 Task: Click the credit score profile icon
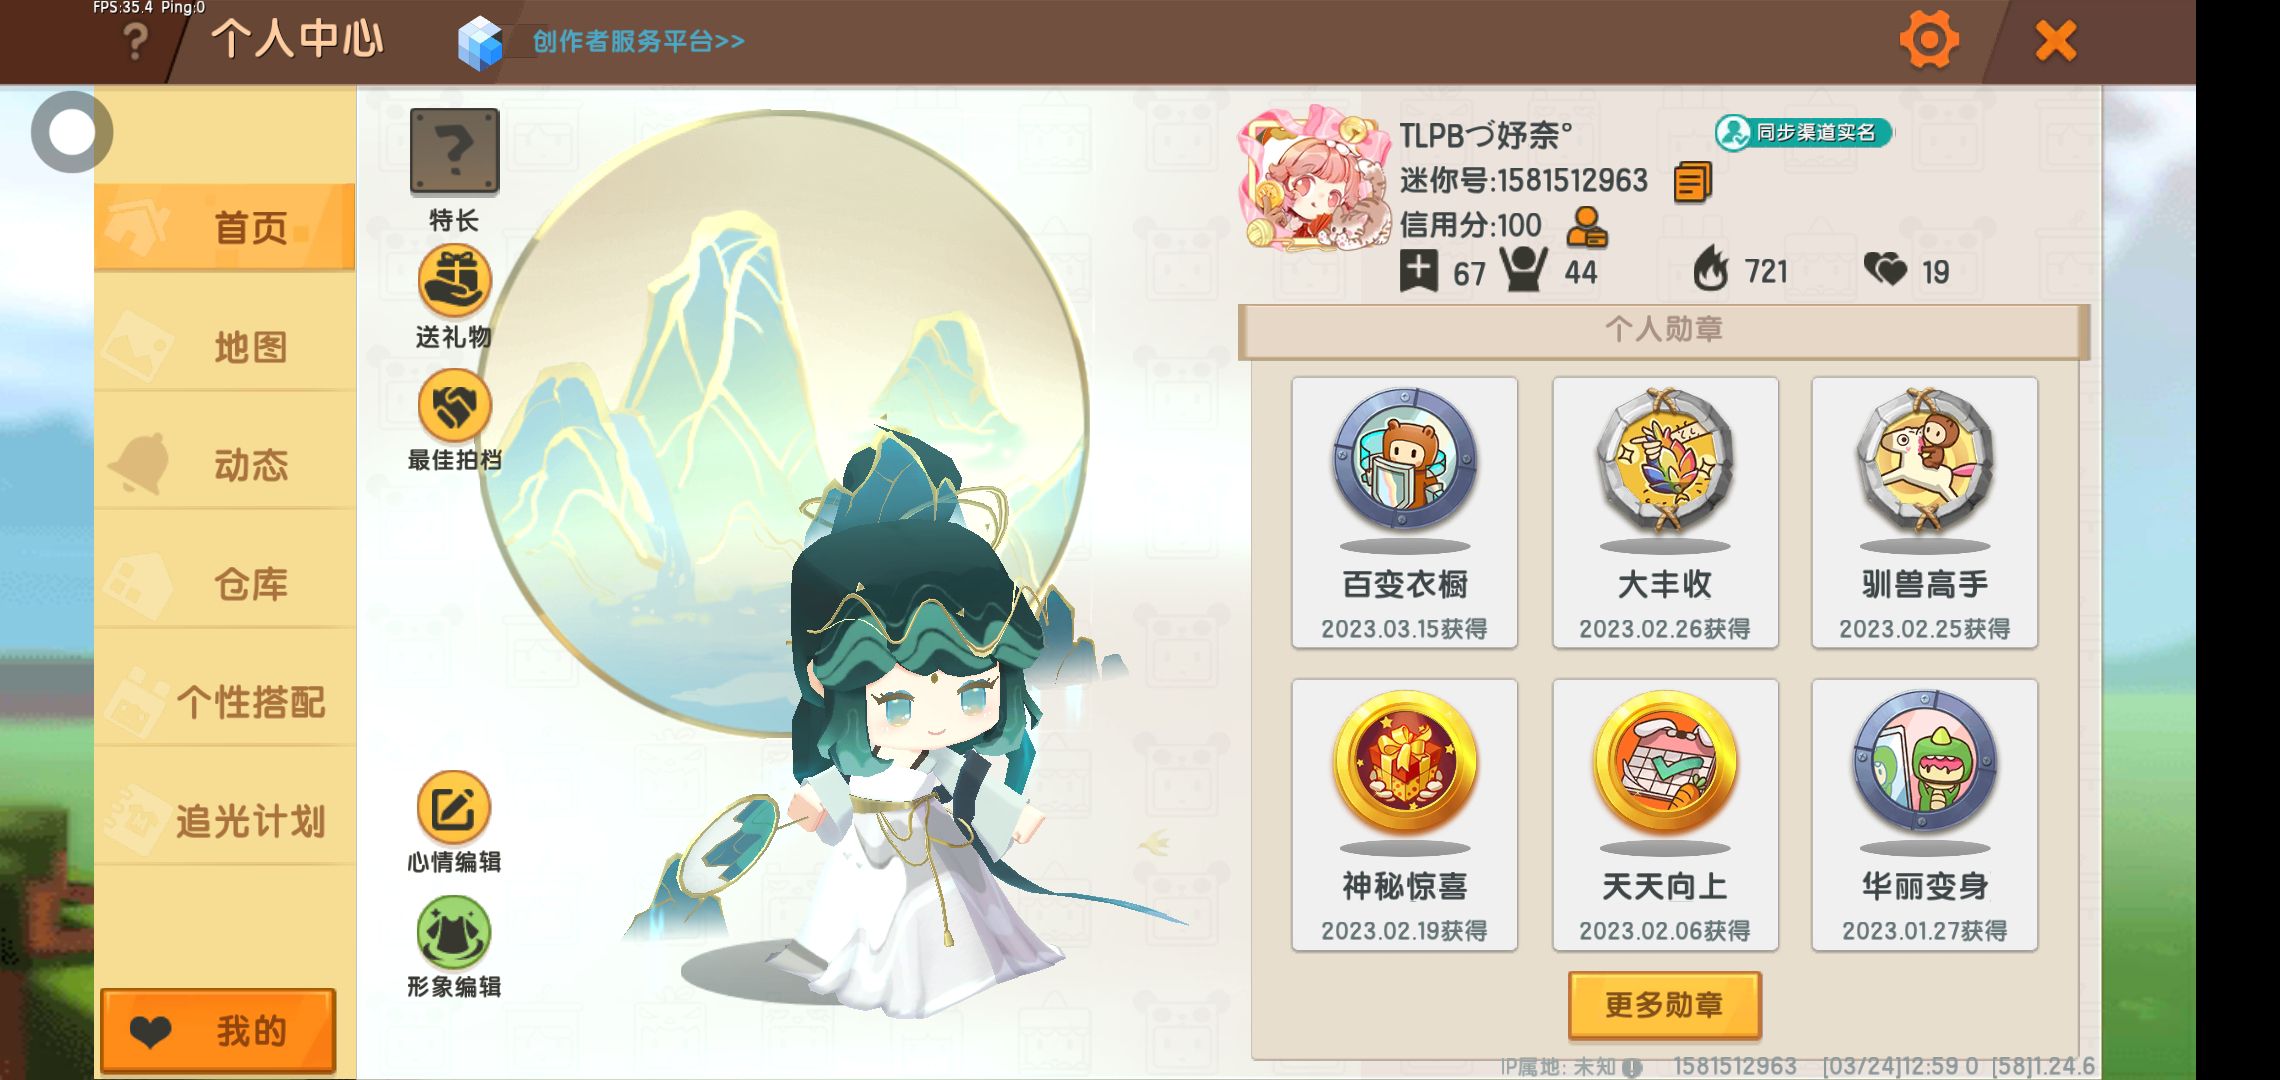tap(1586, 227)
